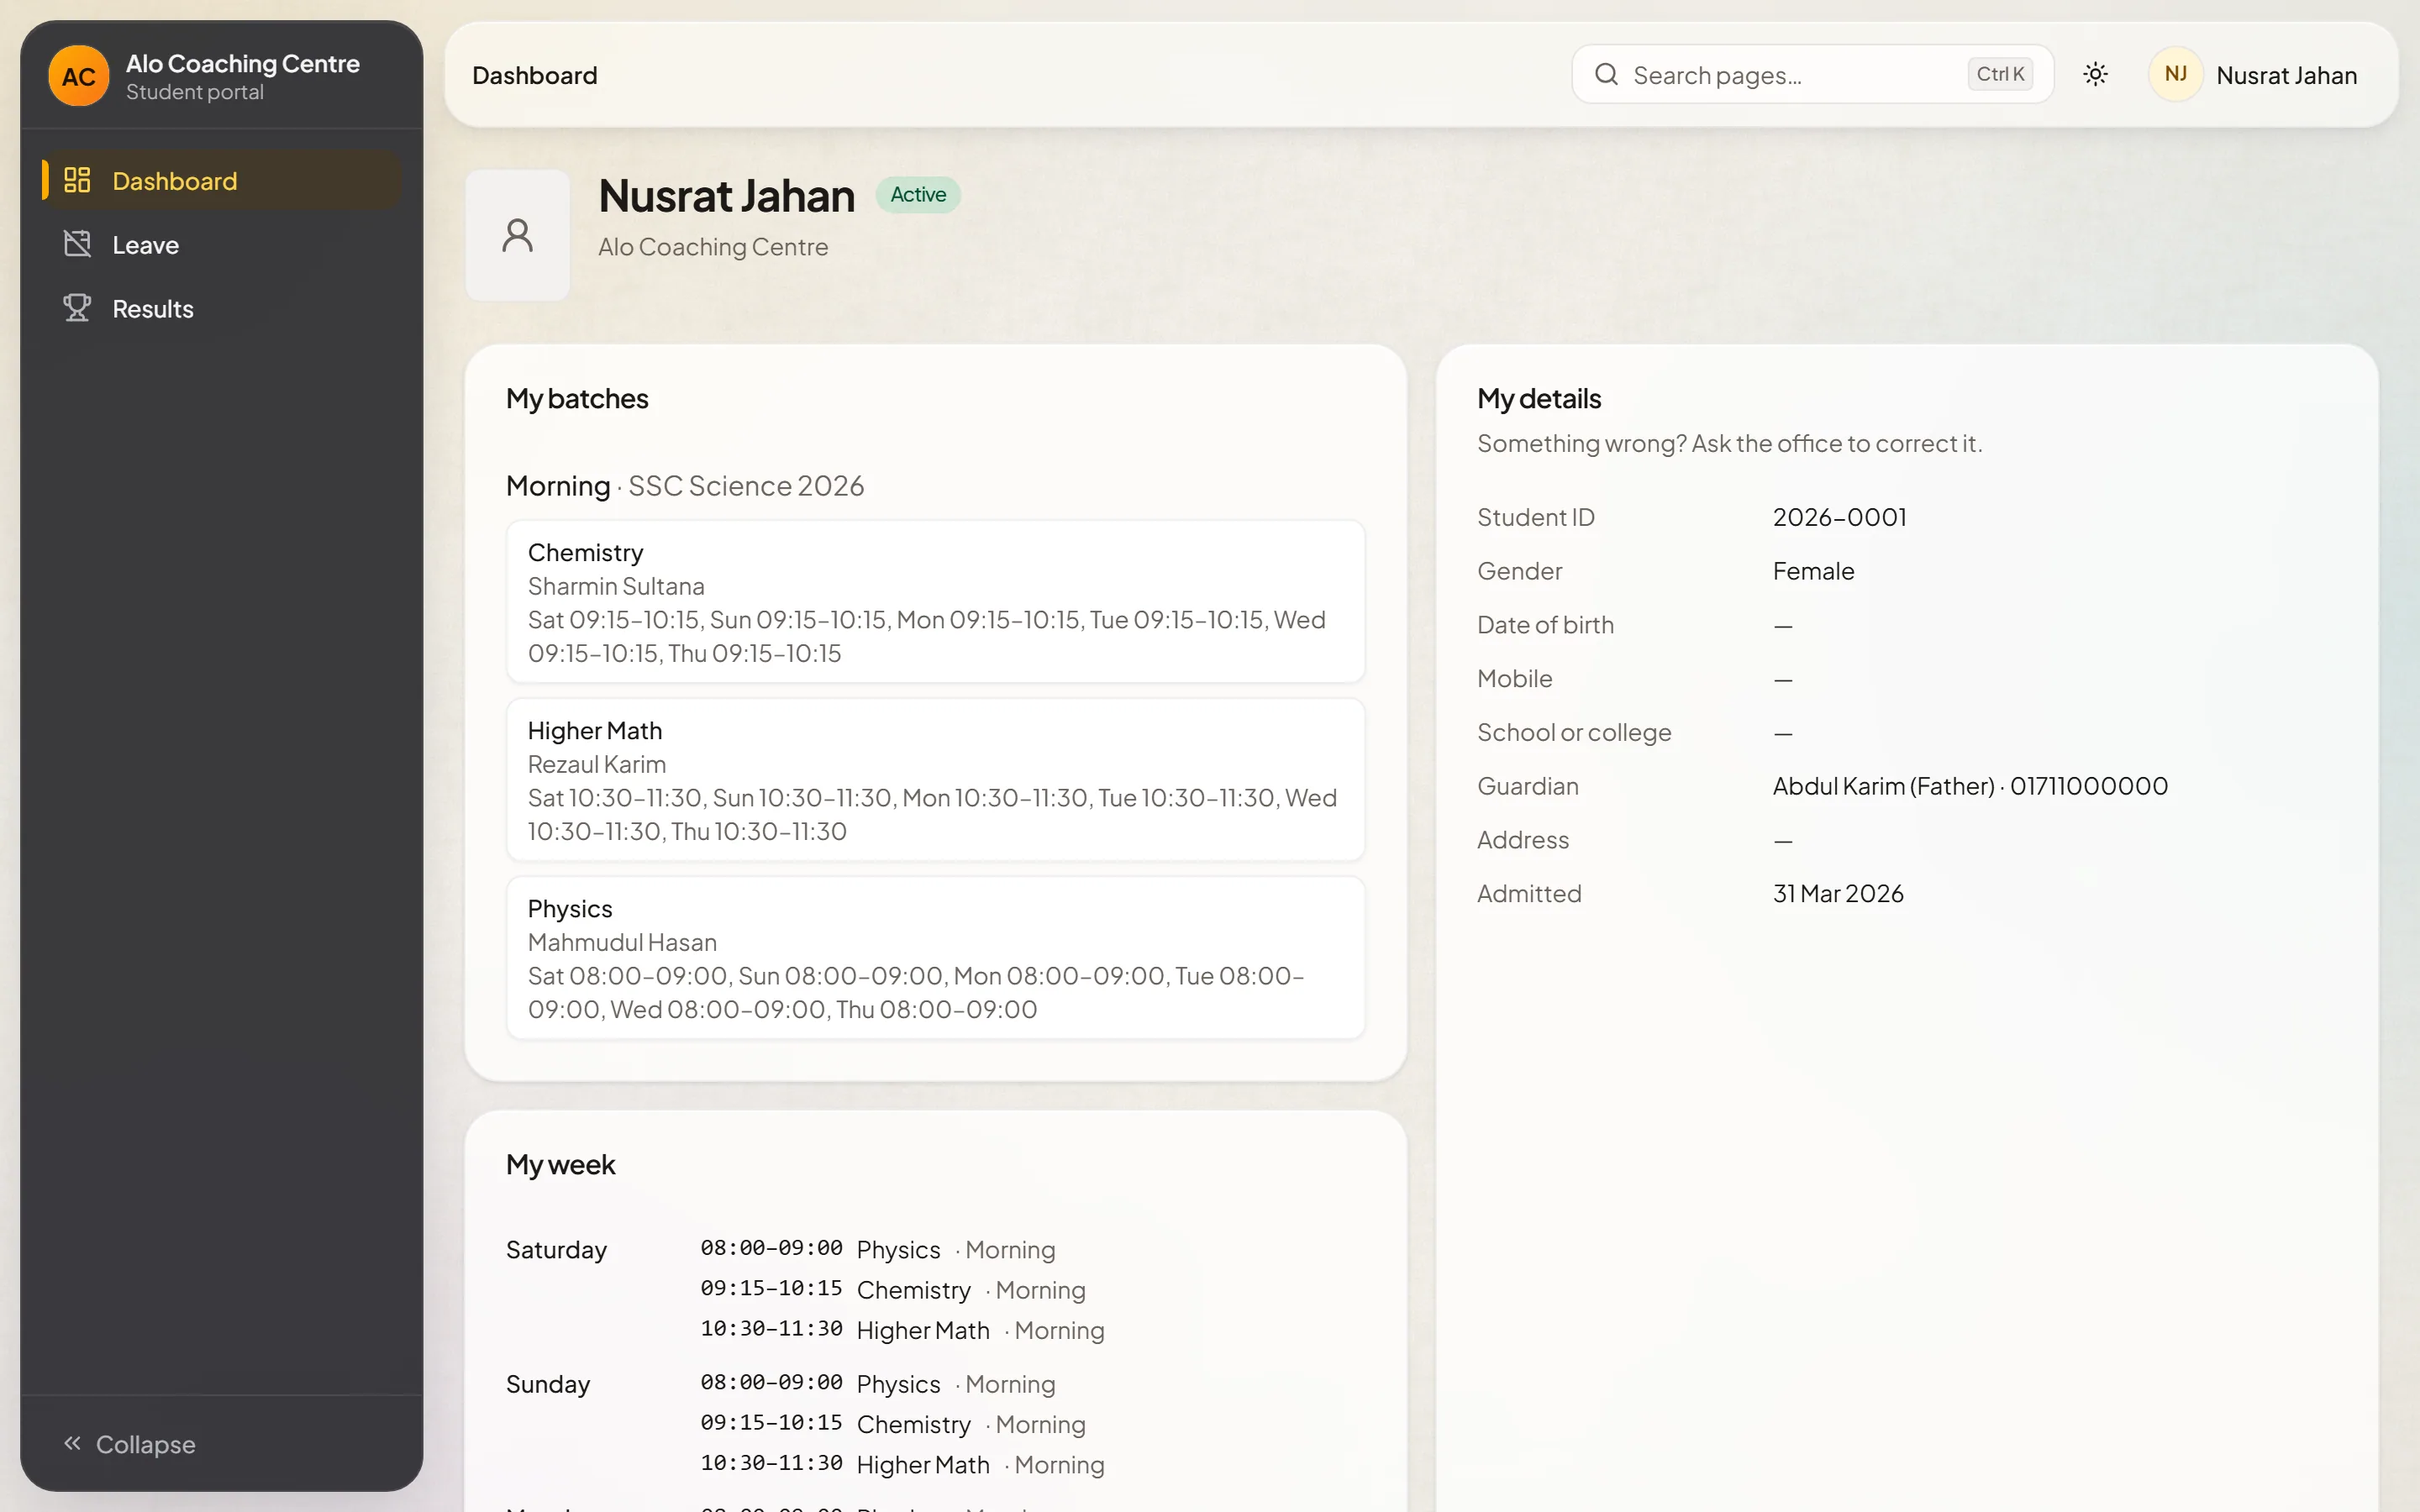Click teacher name Mahmudul Hasan
Image resolution: width=2420 pixels, height=1512 pixels.
[x=622, y=942]
